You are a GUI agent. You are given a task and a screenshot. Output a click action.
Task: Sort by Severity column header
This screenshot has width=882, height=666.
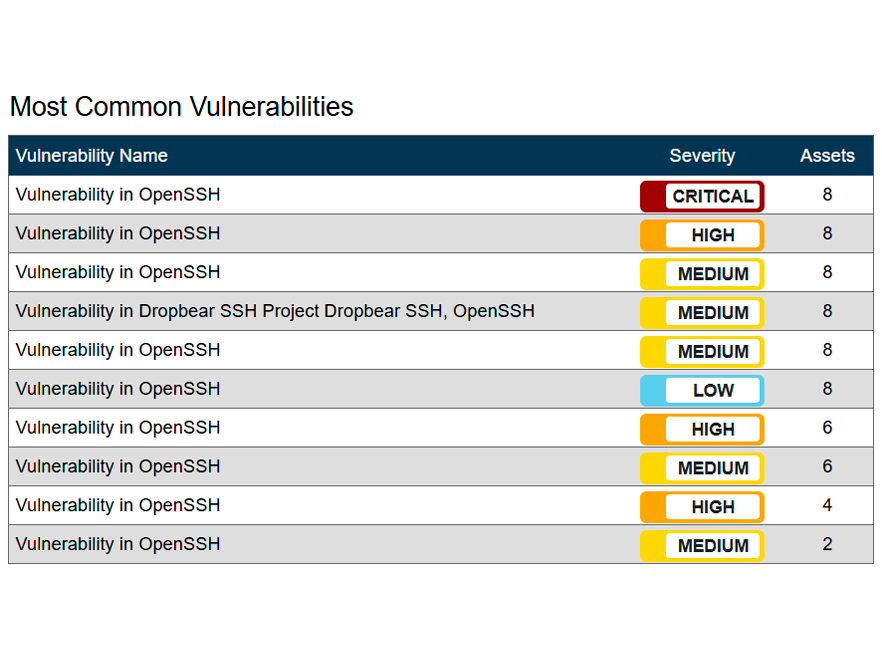click(x=702, y=156)
